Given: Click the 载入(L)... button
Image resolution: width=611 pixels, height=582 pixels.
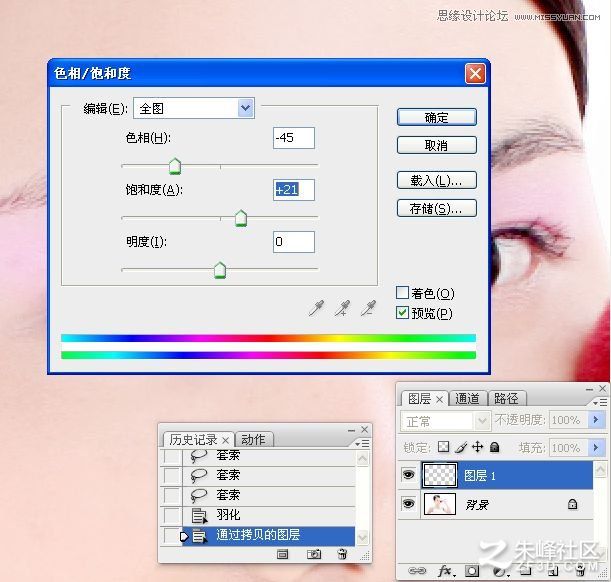Looking at the screenshot, I should click(436, 180).
